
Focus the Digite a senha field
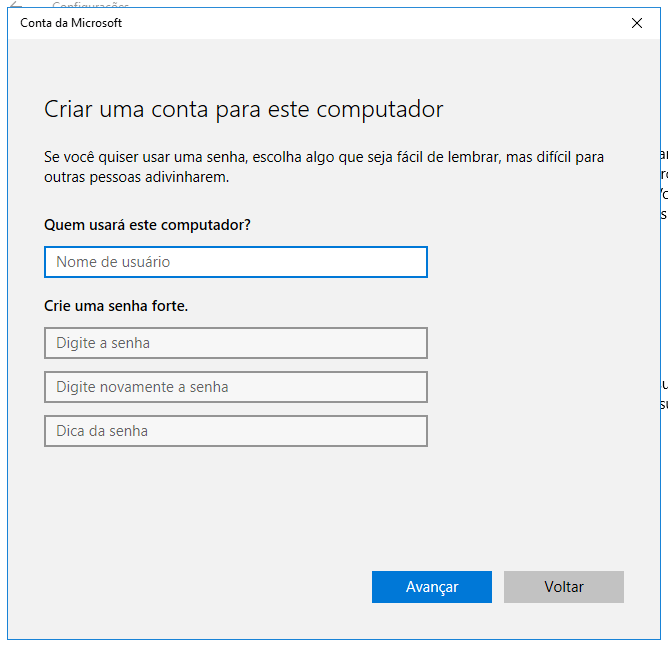pos(236,343)
